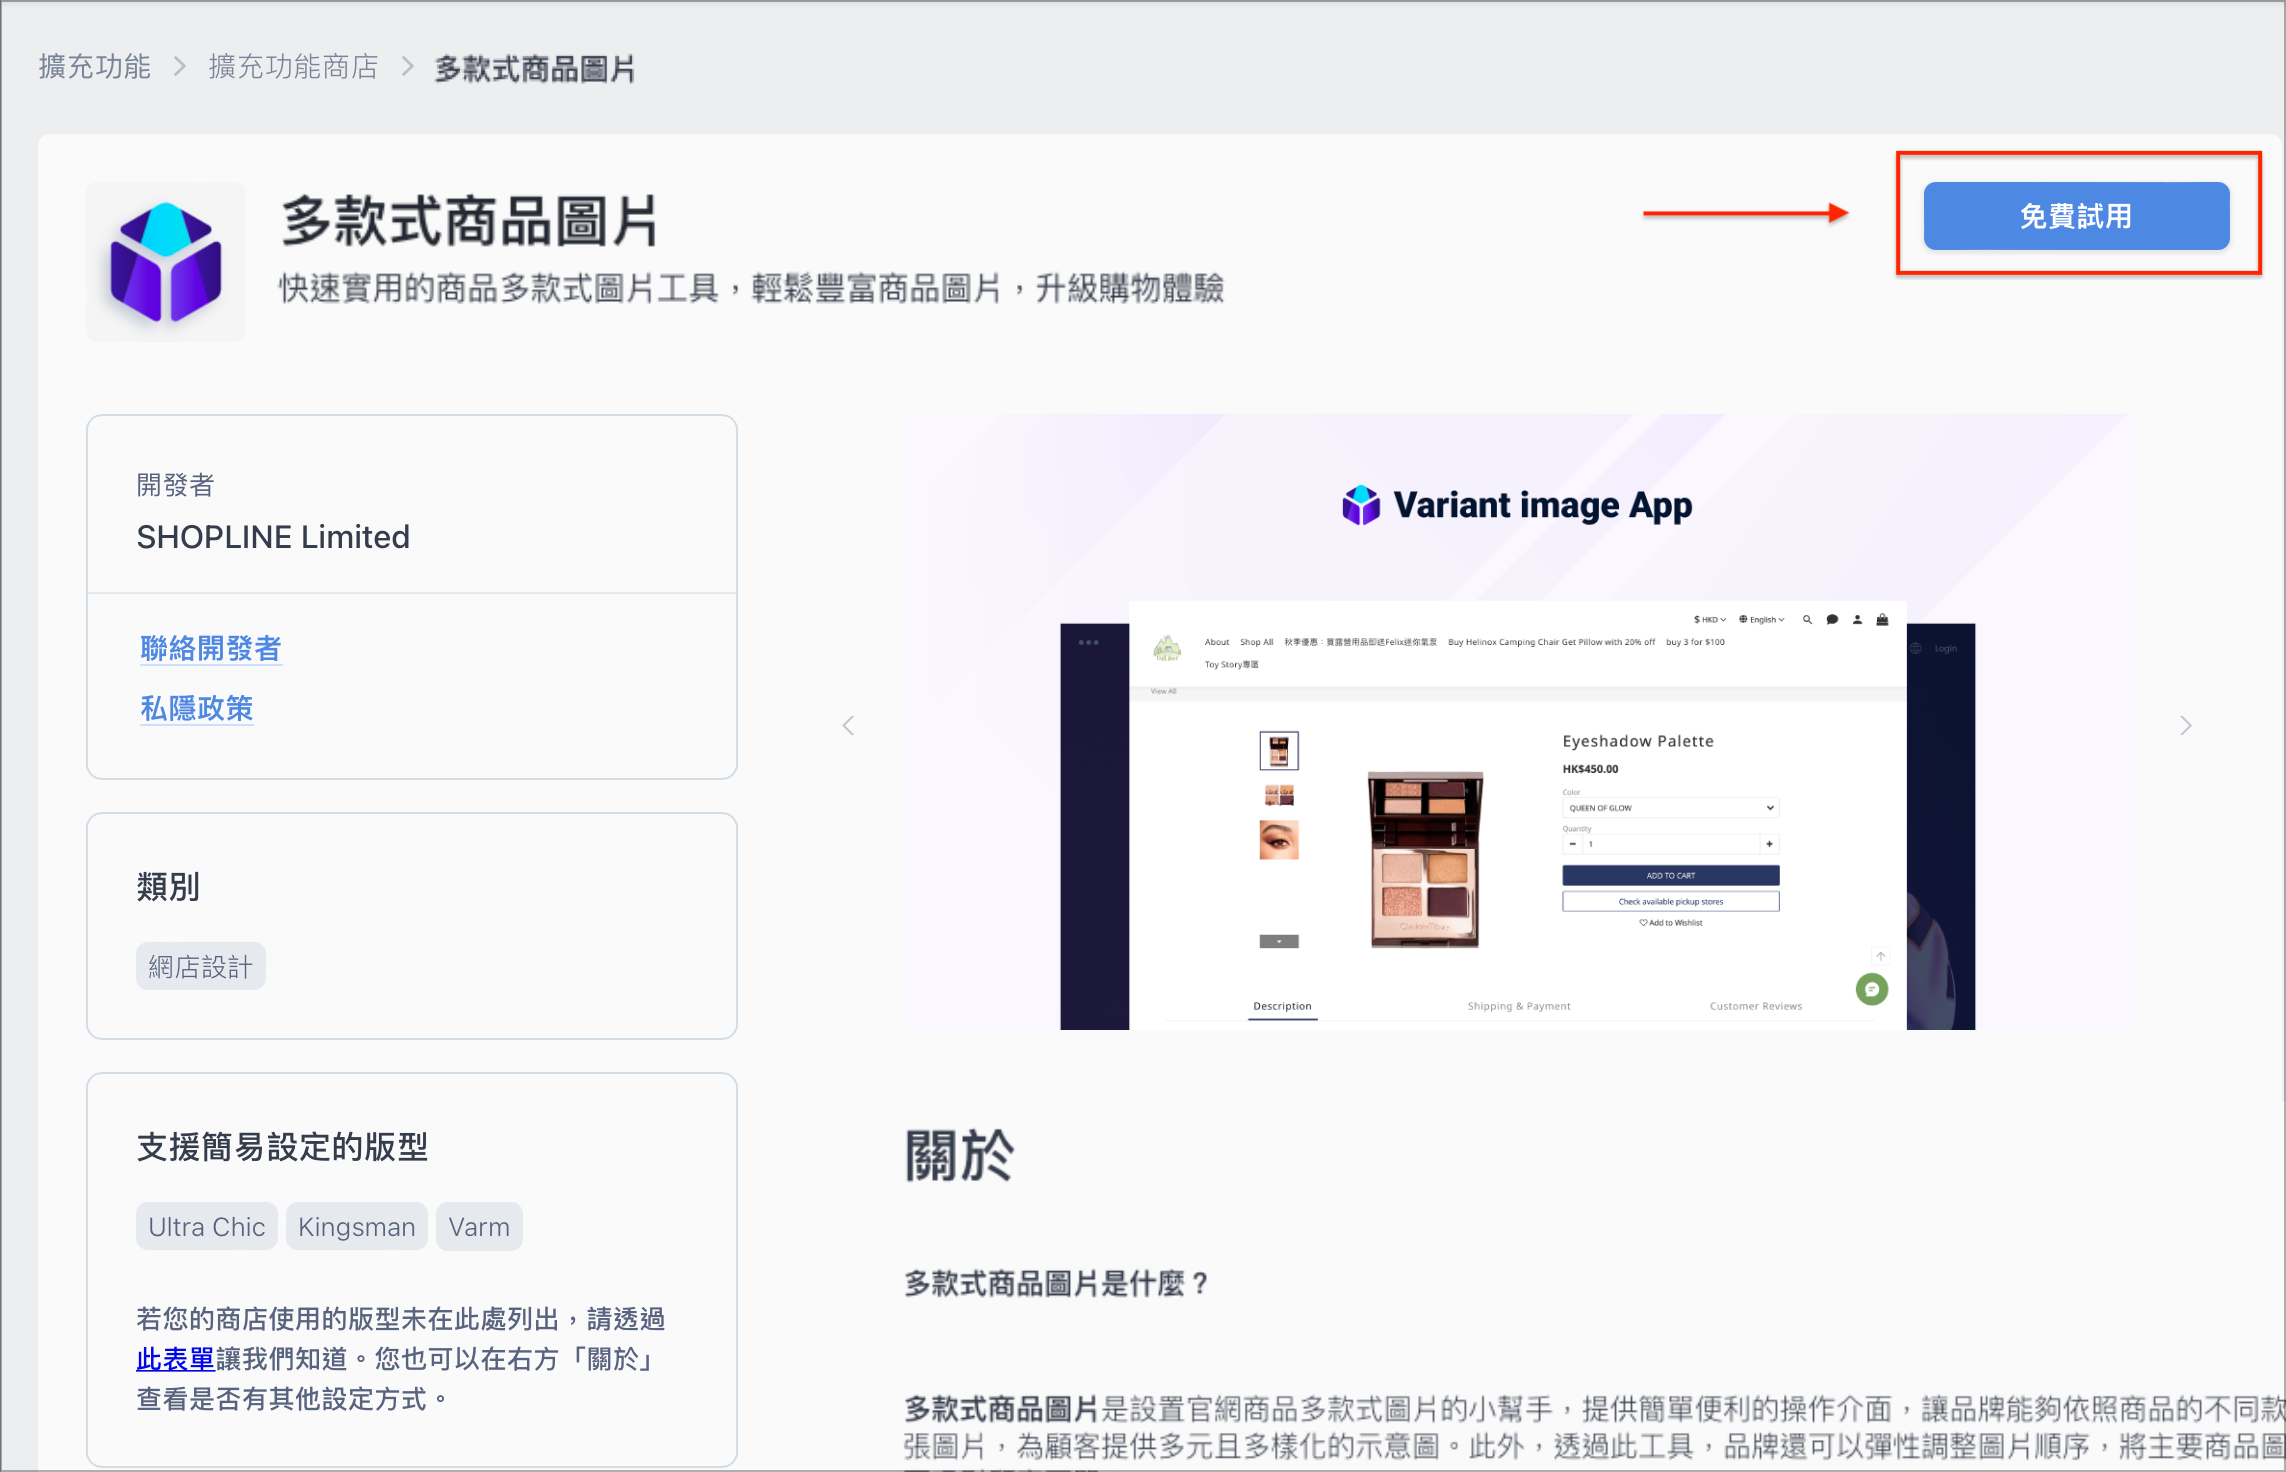
Task: Click the 聯絡開發者 link
Action: [211, 648]
